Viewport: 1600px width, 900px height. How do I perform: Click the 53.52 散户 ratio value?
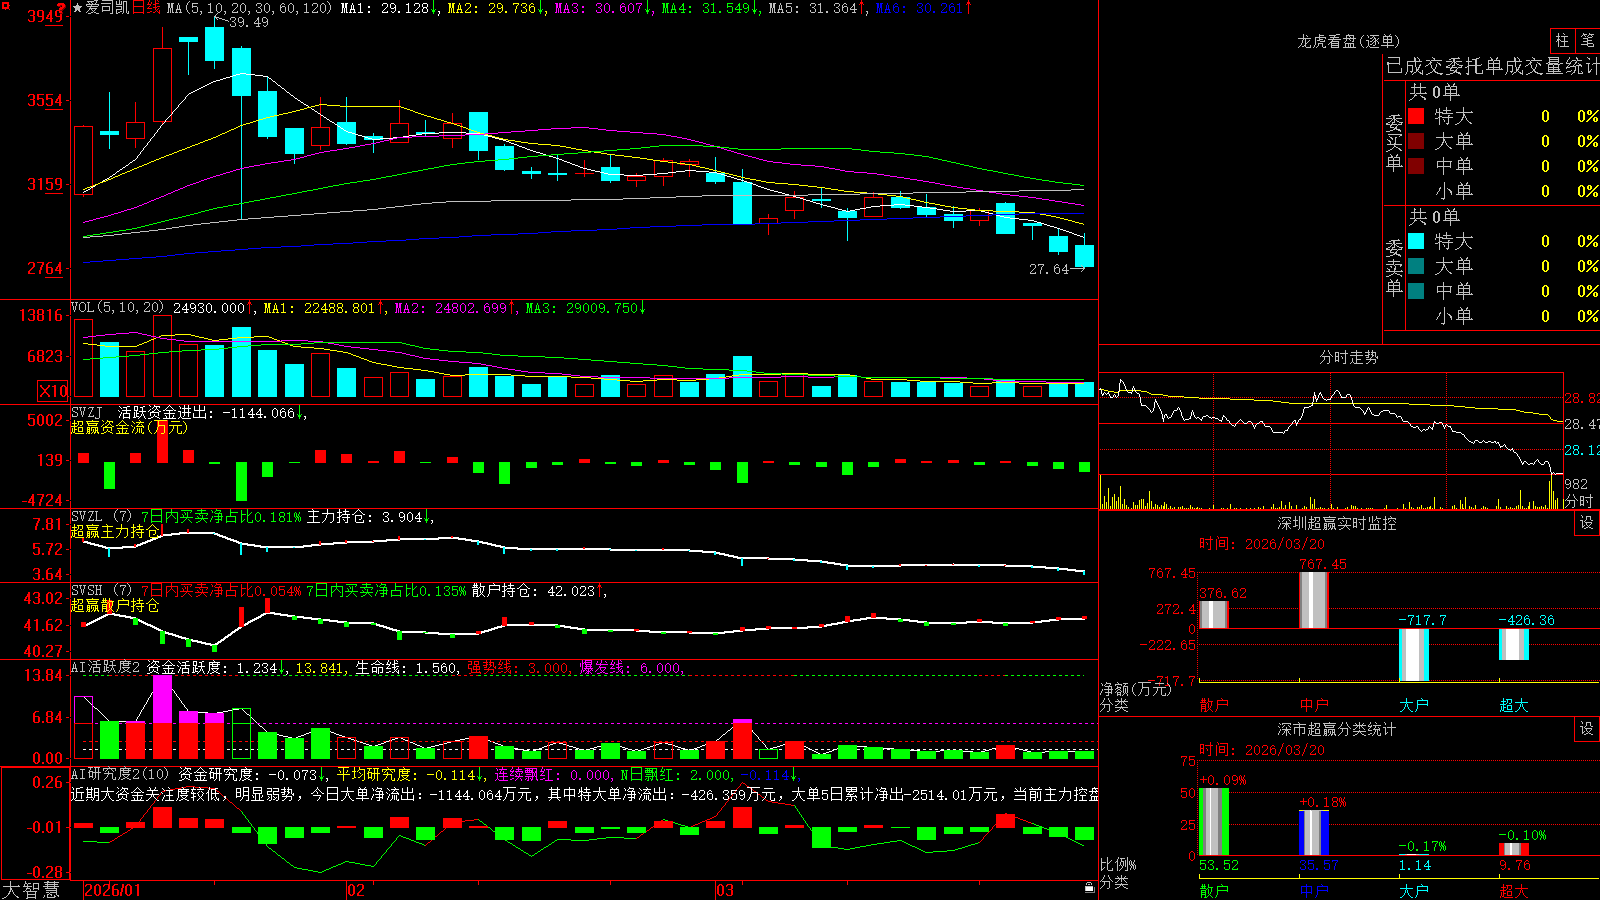coord(1219,866)
